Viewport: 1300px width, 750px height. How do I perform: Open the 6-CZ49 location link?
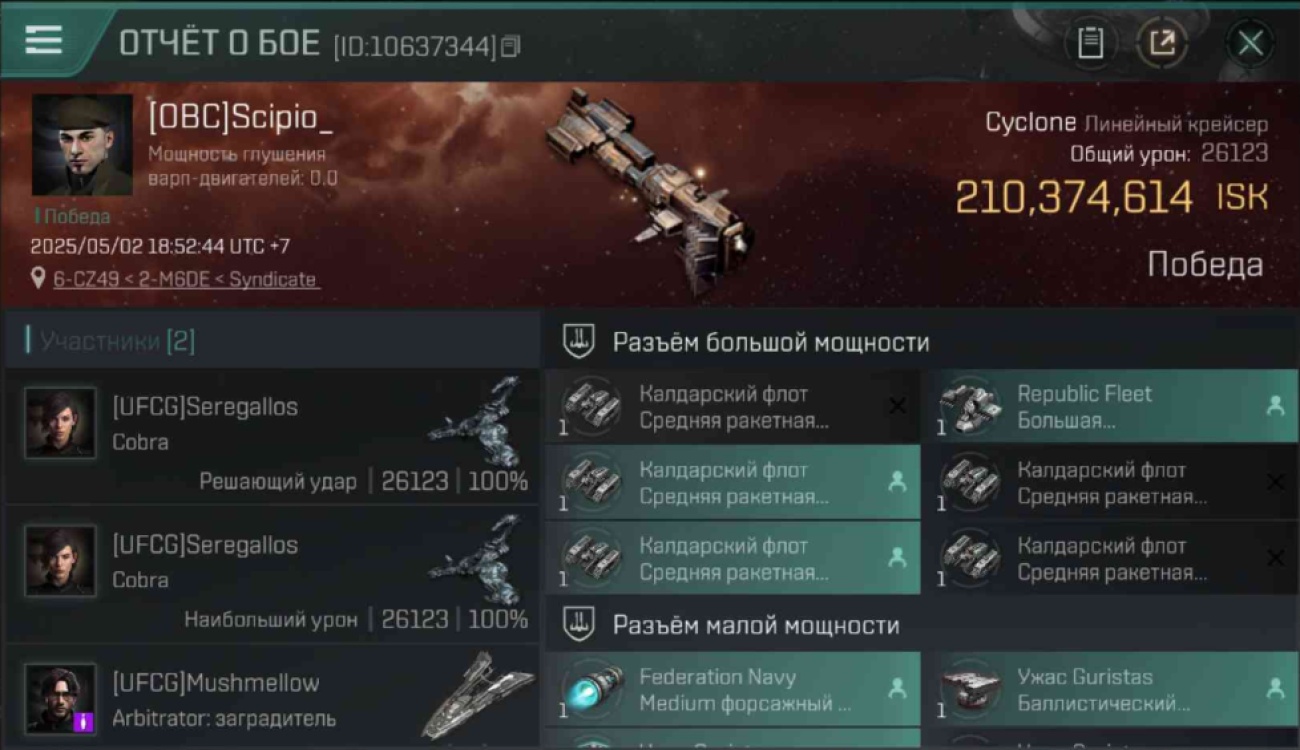(185, 279)
